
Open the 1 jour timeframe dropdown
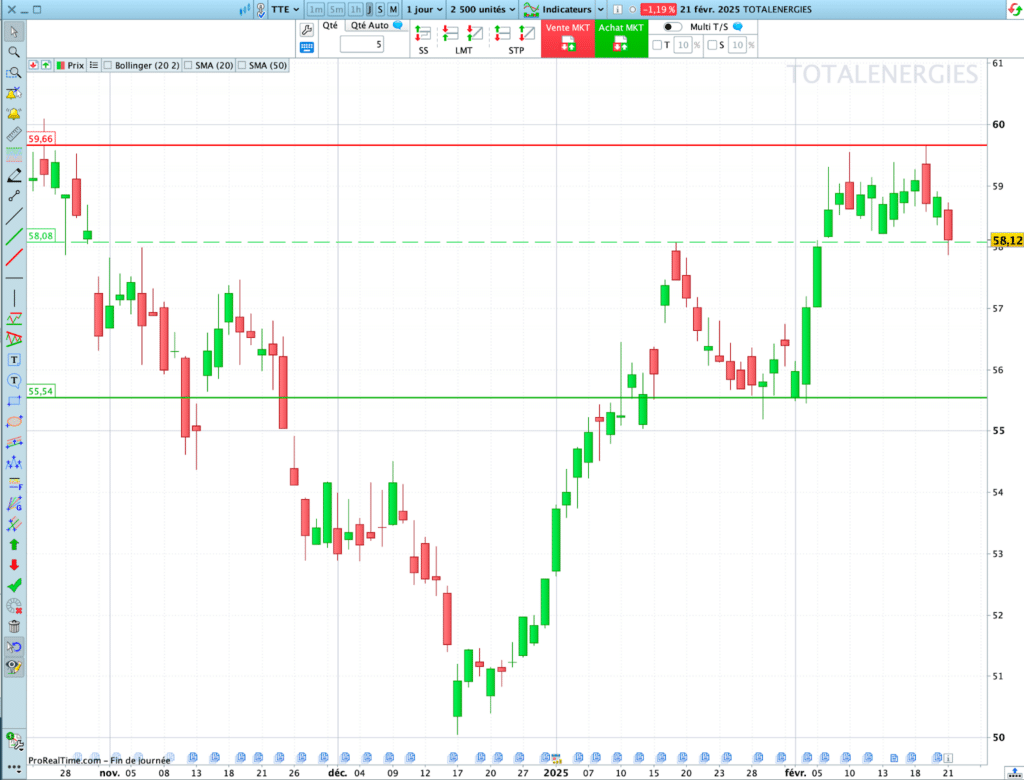coord(424,9)
